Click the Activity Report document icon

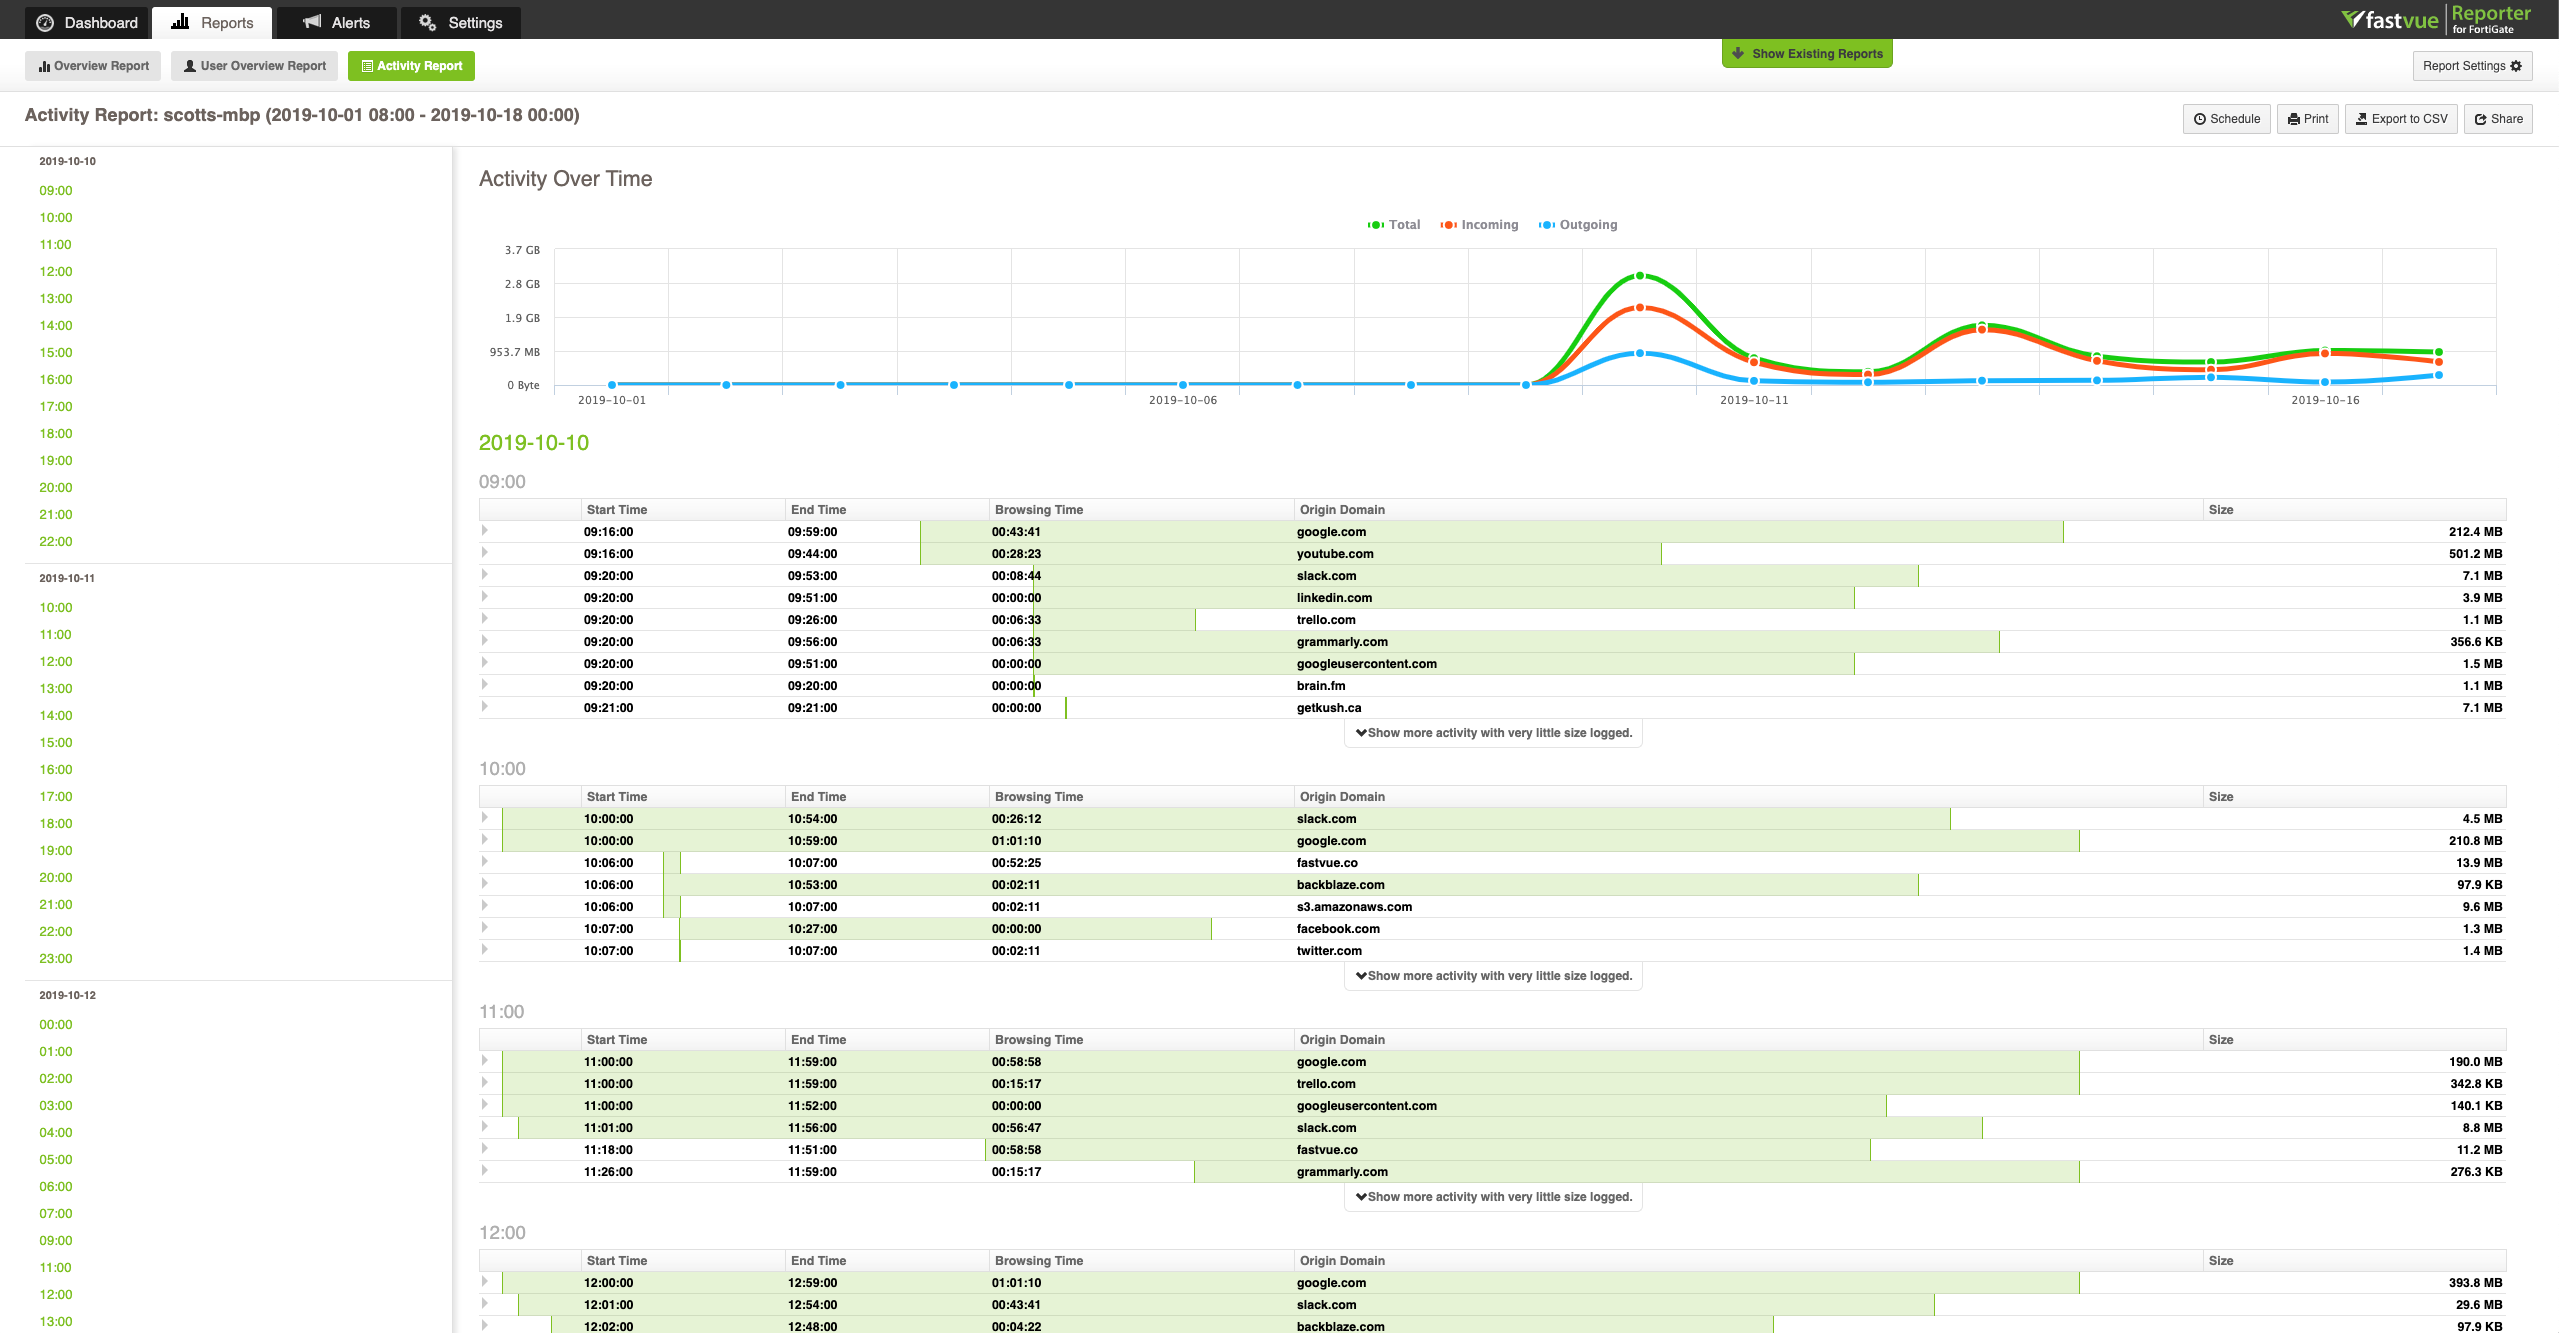(x=367, y=66)
